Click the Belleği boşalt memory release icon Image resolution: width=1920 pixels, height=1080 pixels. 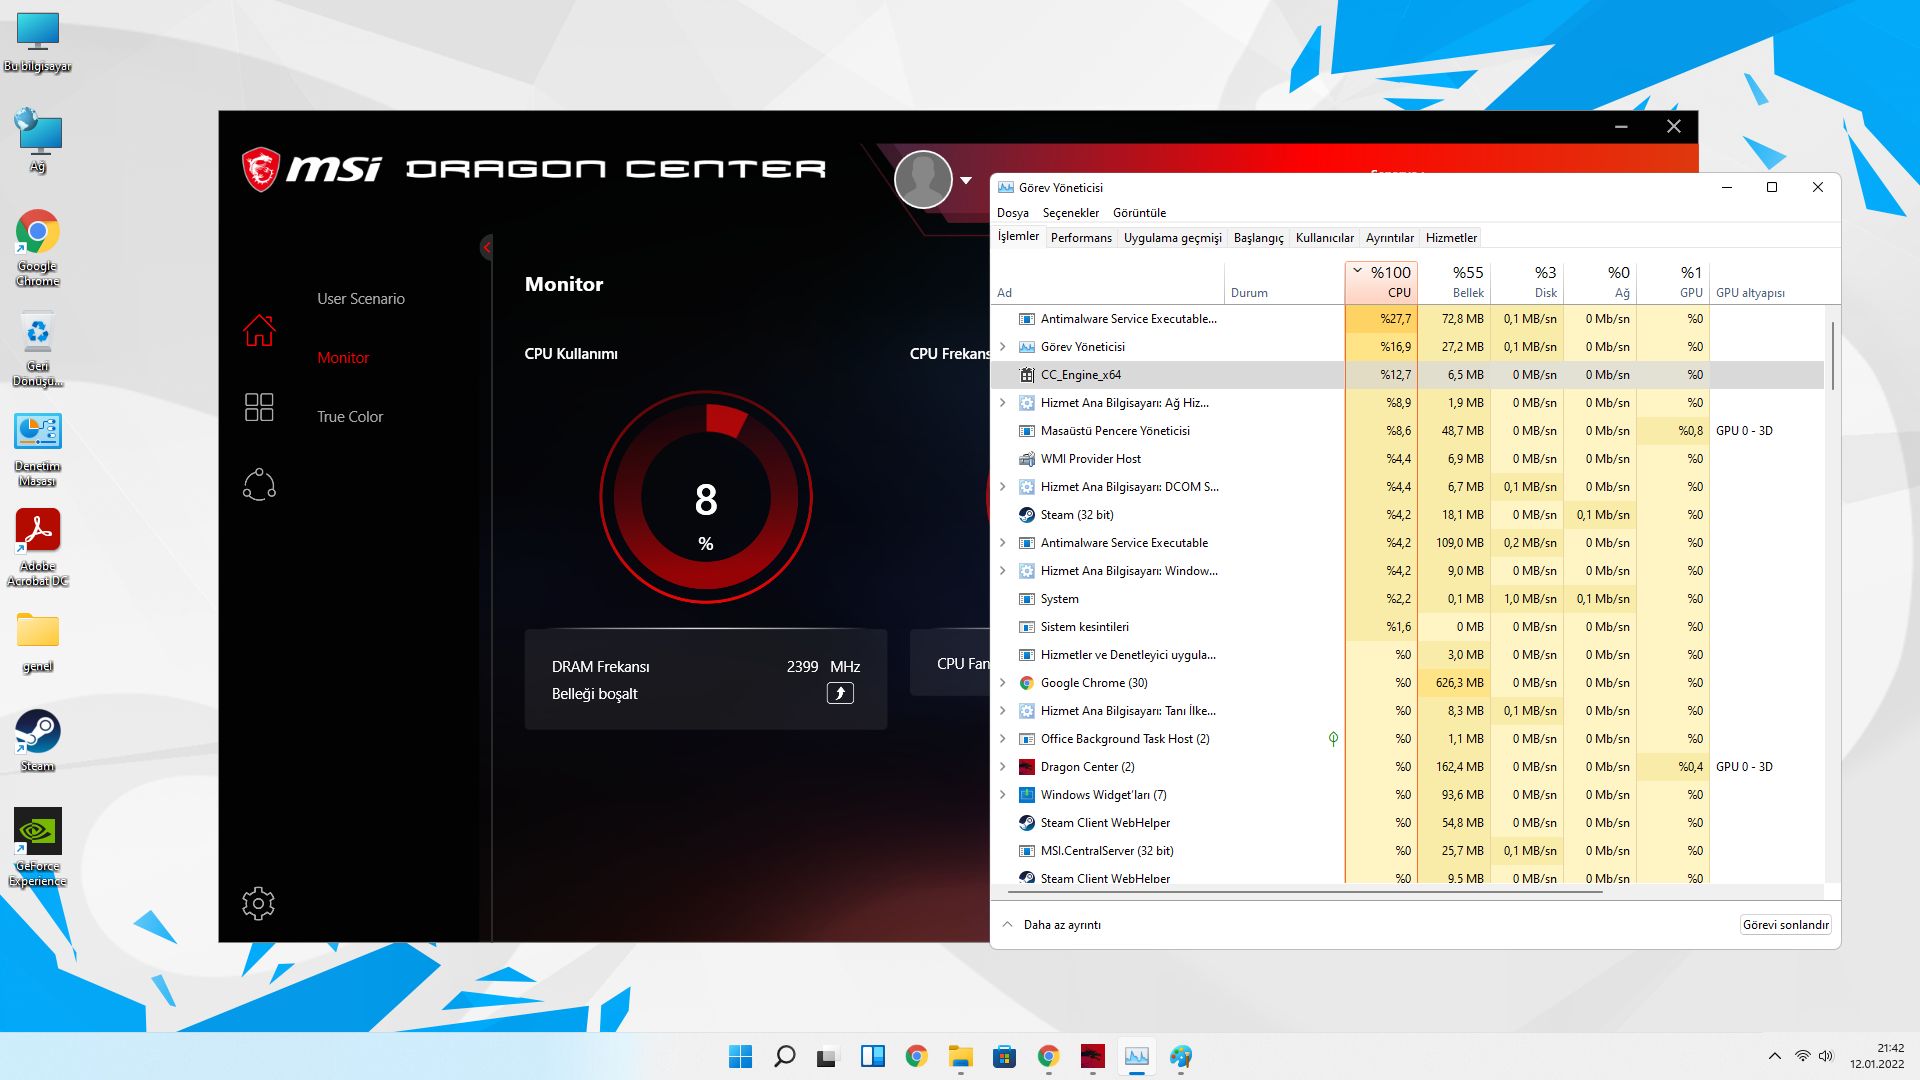(840, 693)
